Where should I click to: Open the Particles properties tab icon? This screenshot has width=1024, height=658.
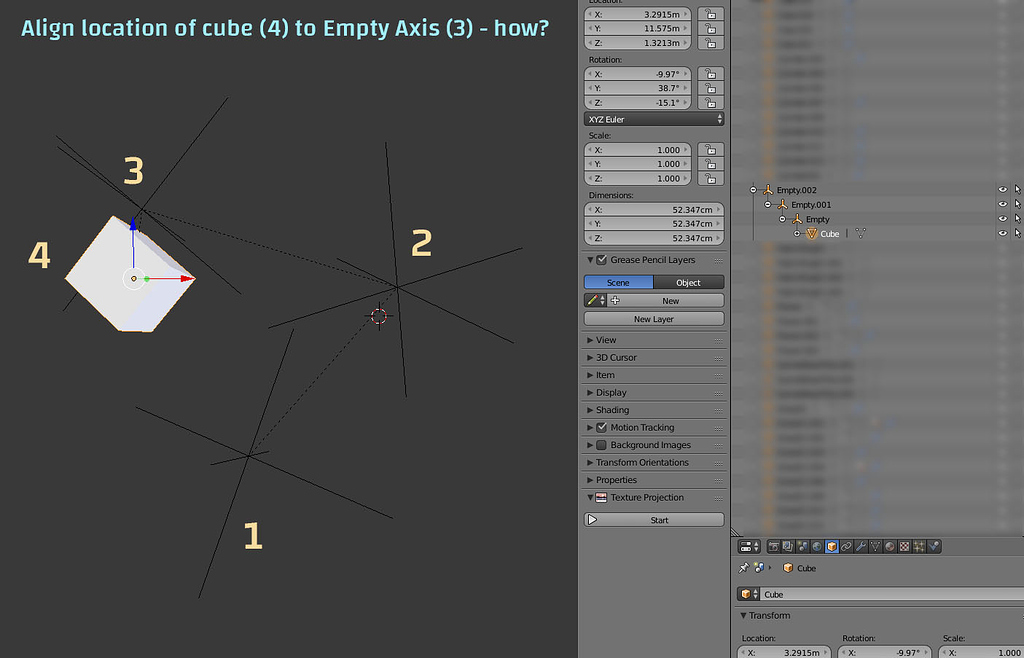pyautogui.click(x=920, y=546)
